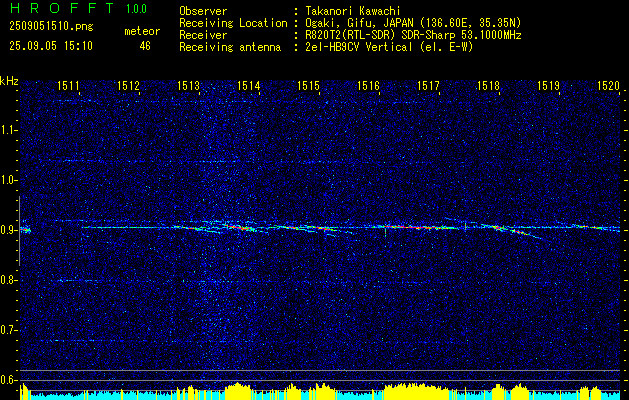The height and width of the screenshot is (400, 629).
Task: Click the HROFFT program title text
Action: 63,8
